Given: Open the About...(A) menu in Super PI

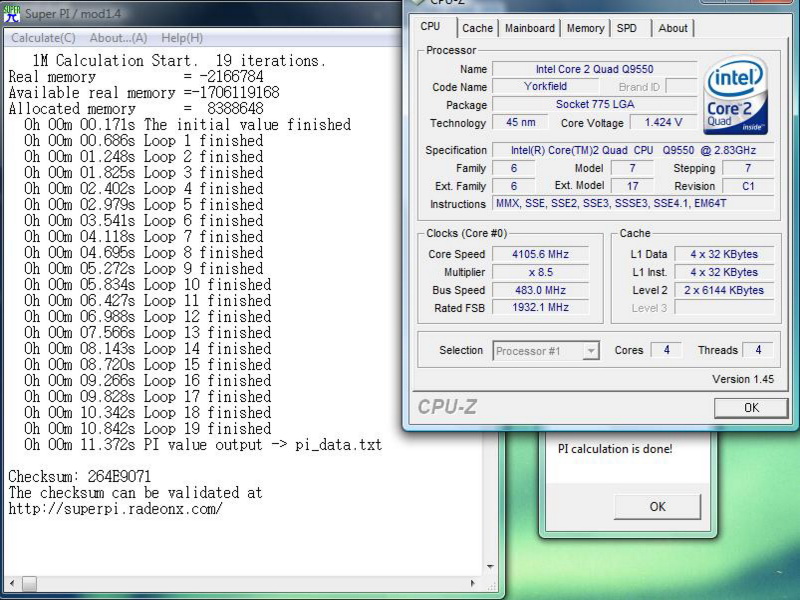Looking at the screenshot, I should pyautogui.click(x=118, y=38).
